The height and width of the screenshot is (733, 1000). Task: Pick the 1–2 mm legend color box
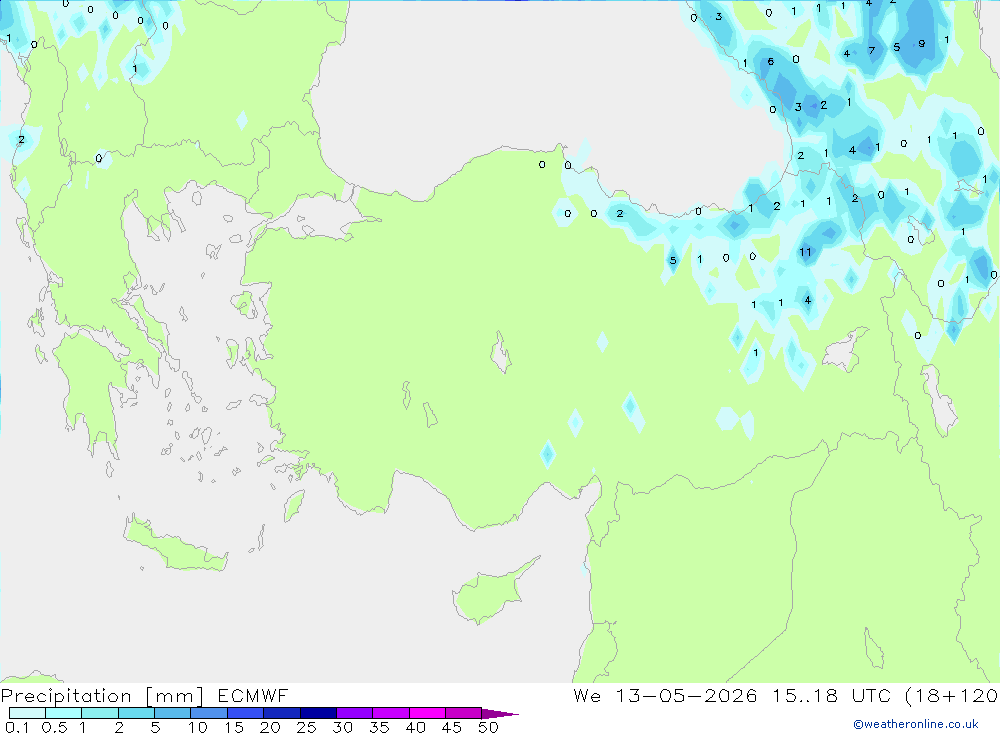point(99,713)
